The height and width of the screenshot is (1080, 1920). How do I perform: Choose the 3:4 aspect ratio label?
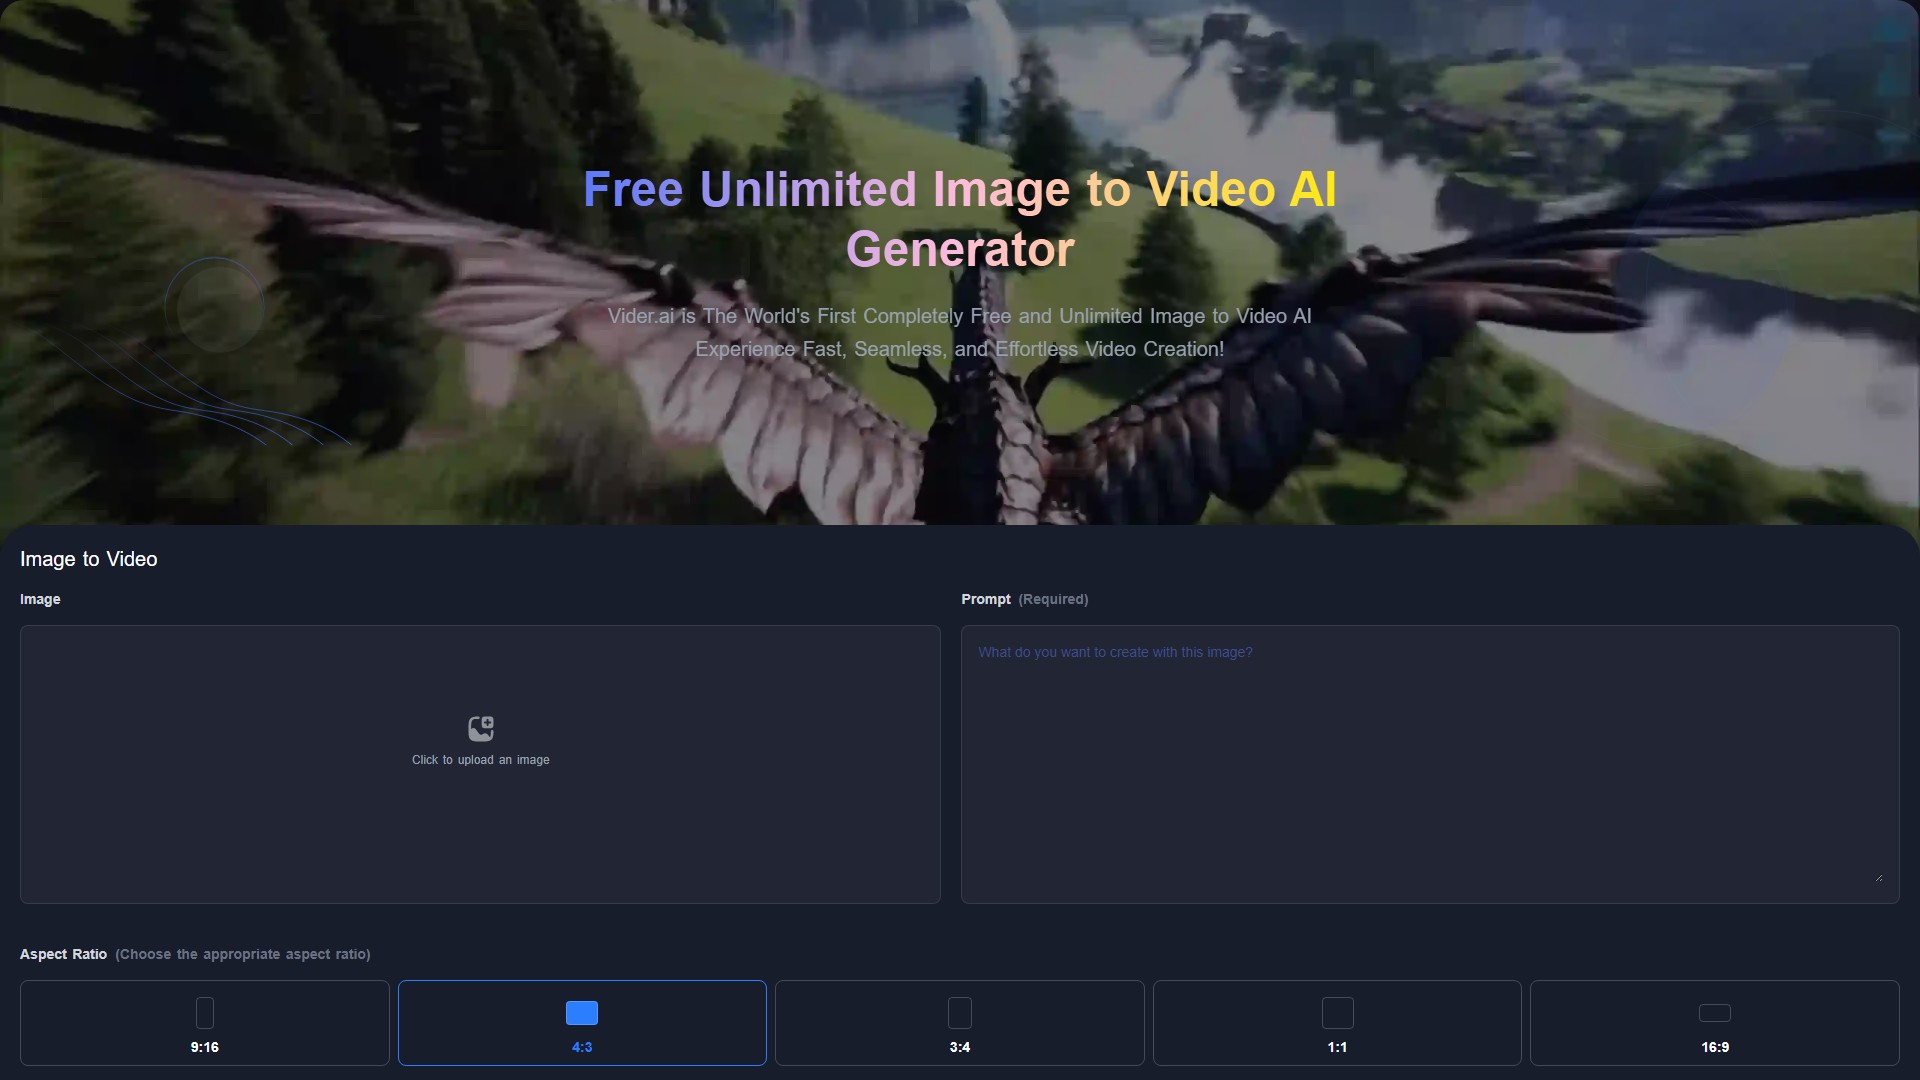coord(960,1047)
